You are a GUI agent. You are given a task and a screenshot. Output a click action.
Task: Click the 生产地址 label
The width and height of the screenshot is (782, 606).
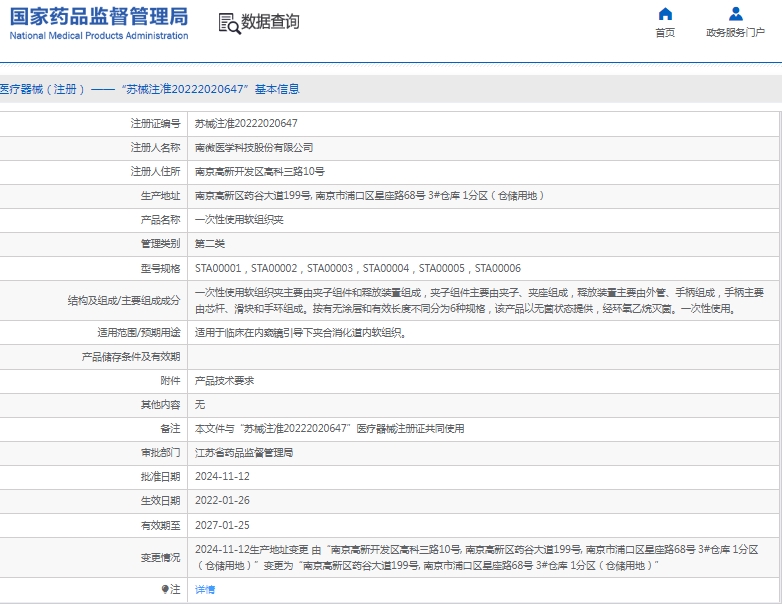pyautogui.click(x=161, y=196)
